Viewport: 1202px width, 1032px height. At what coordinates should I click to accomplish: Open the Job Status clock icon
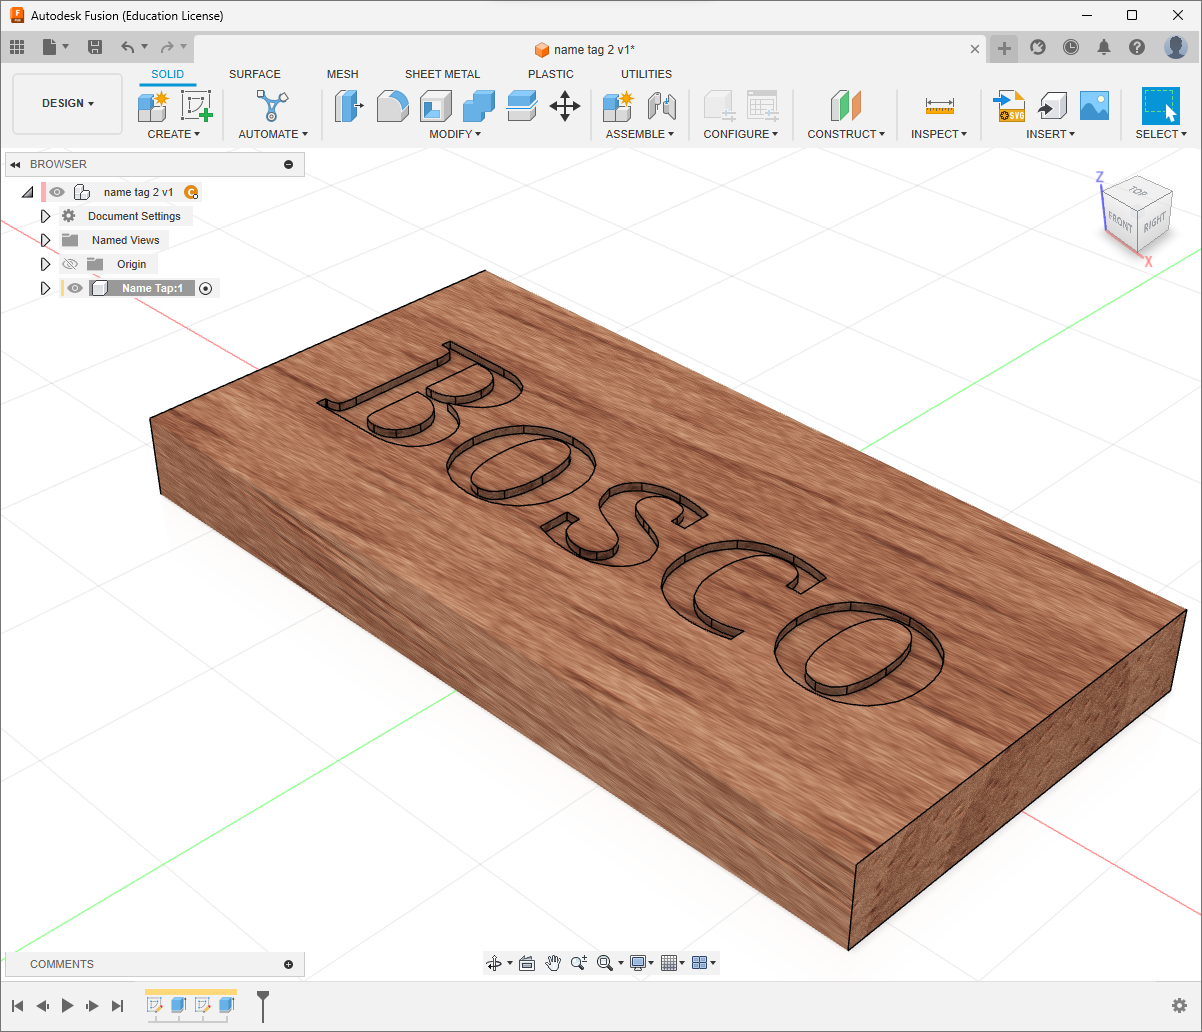point(1071,47)
